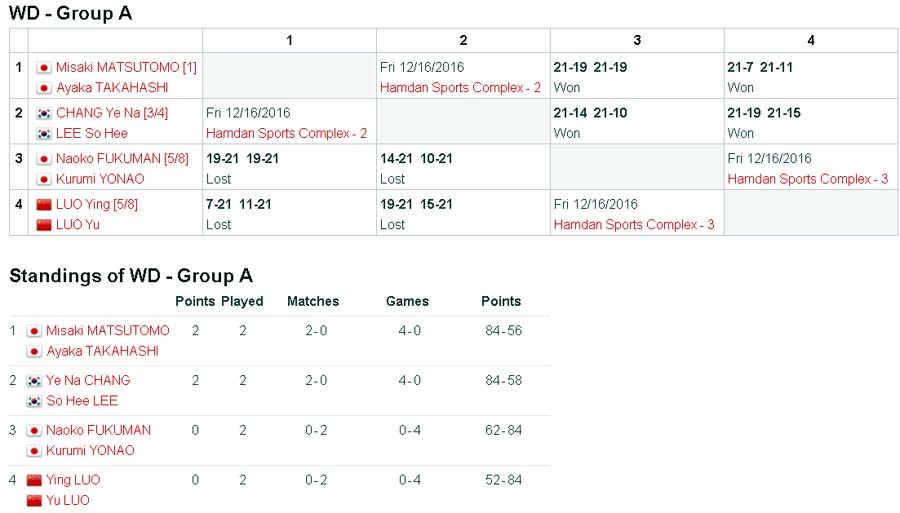The height and width of the screenshot is (513, 900).
Task: Open LUO Yu player link in group table
Action: [77, 225]
